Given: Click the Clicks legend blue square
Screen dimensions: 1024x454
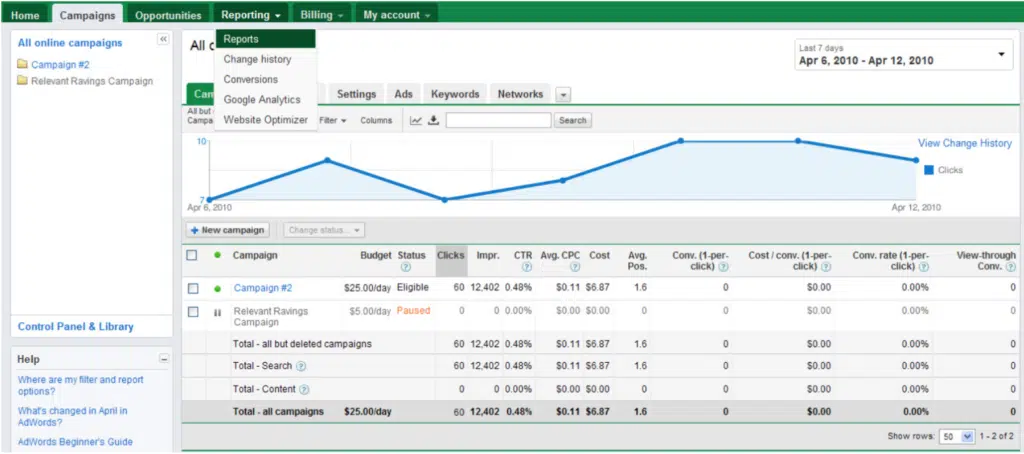Looking at the screenshot, I should click(x=929, y=170).
